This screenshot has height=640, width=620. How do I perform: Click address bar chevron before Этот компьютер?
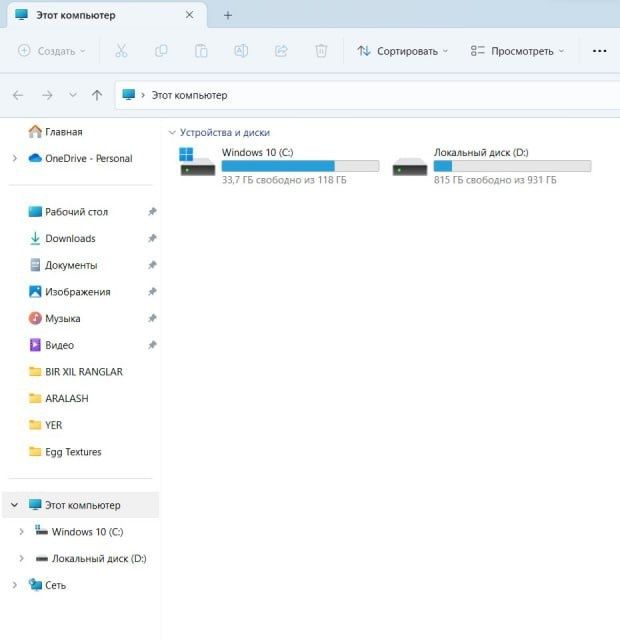(143, 95)
